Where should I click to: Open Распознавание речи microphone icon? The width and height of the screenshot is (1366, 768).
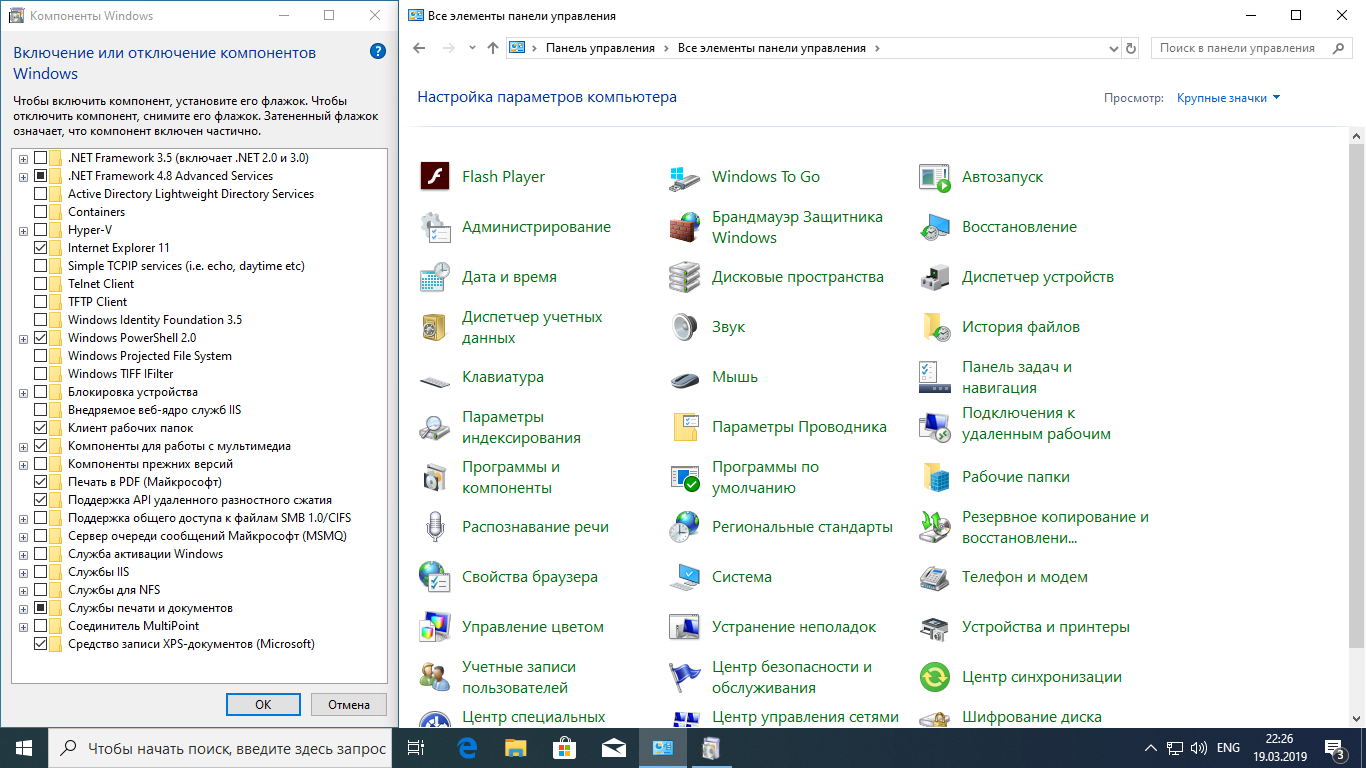435,527
